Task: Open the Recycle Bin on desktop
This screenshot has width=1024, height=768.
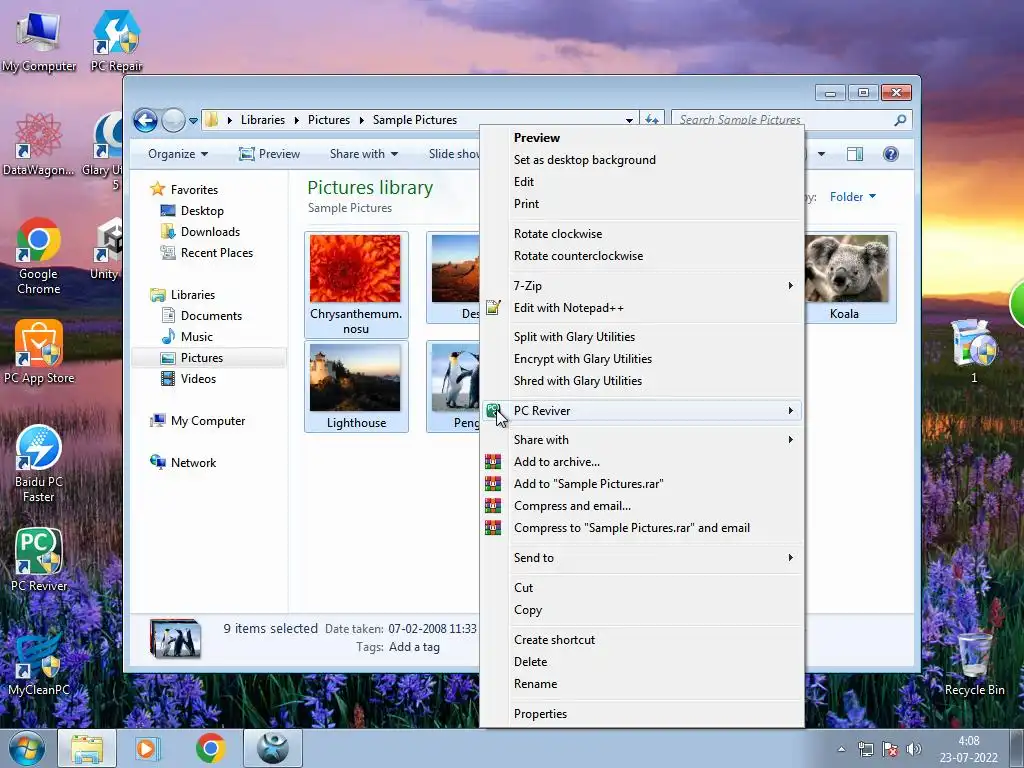Action: (x=974, y=664)
